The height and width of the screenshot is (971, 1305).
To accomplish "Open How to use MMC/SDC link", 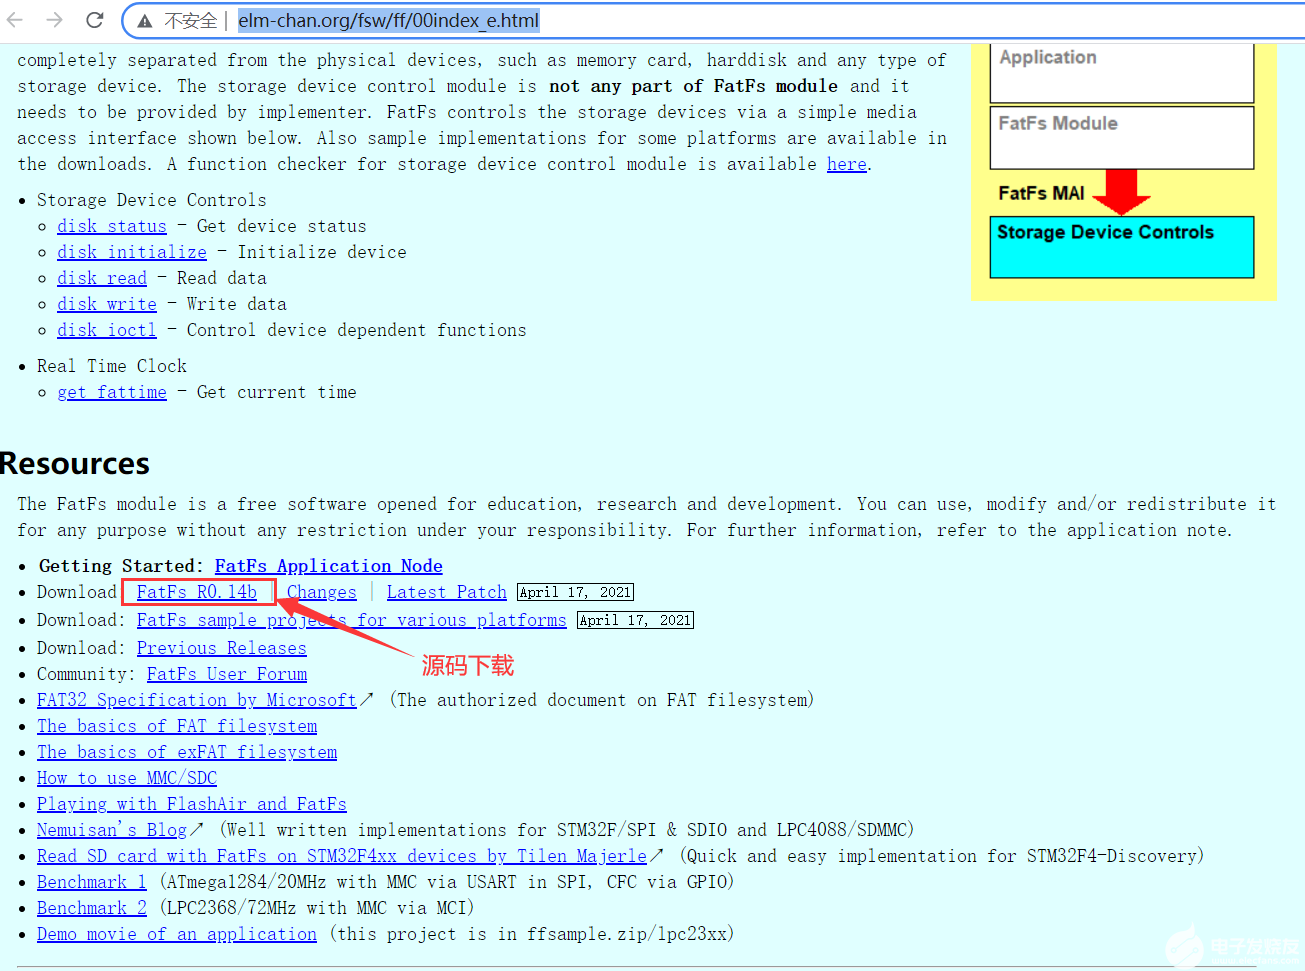I will point(127,778).
